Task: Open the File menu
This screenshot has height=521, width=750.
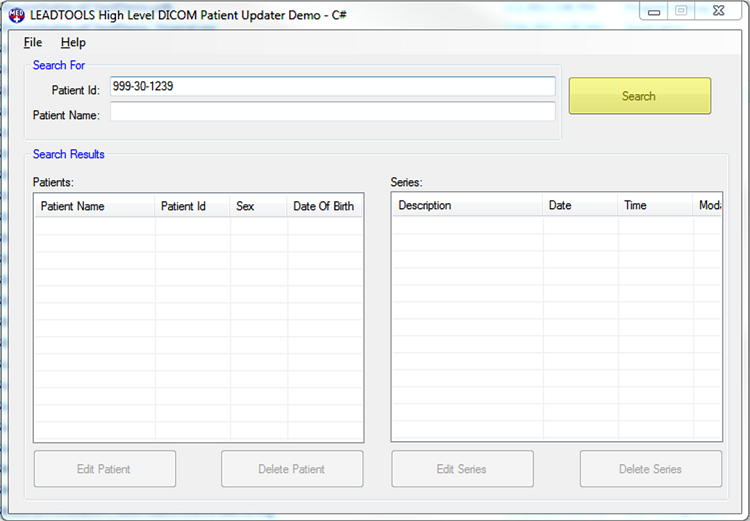Action: point(33,43)
